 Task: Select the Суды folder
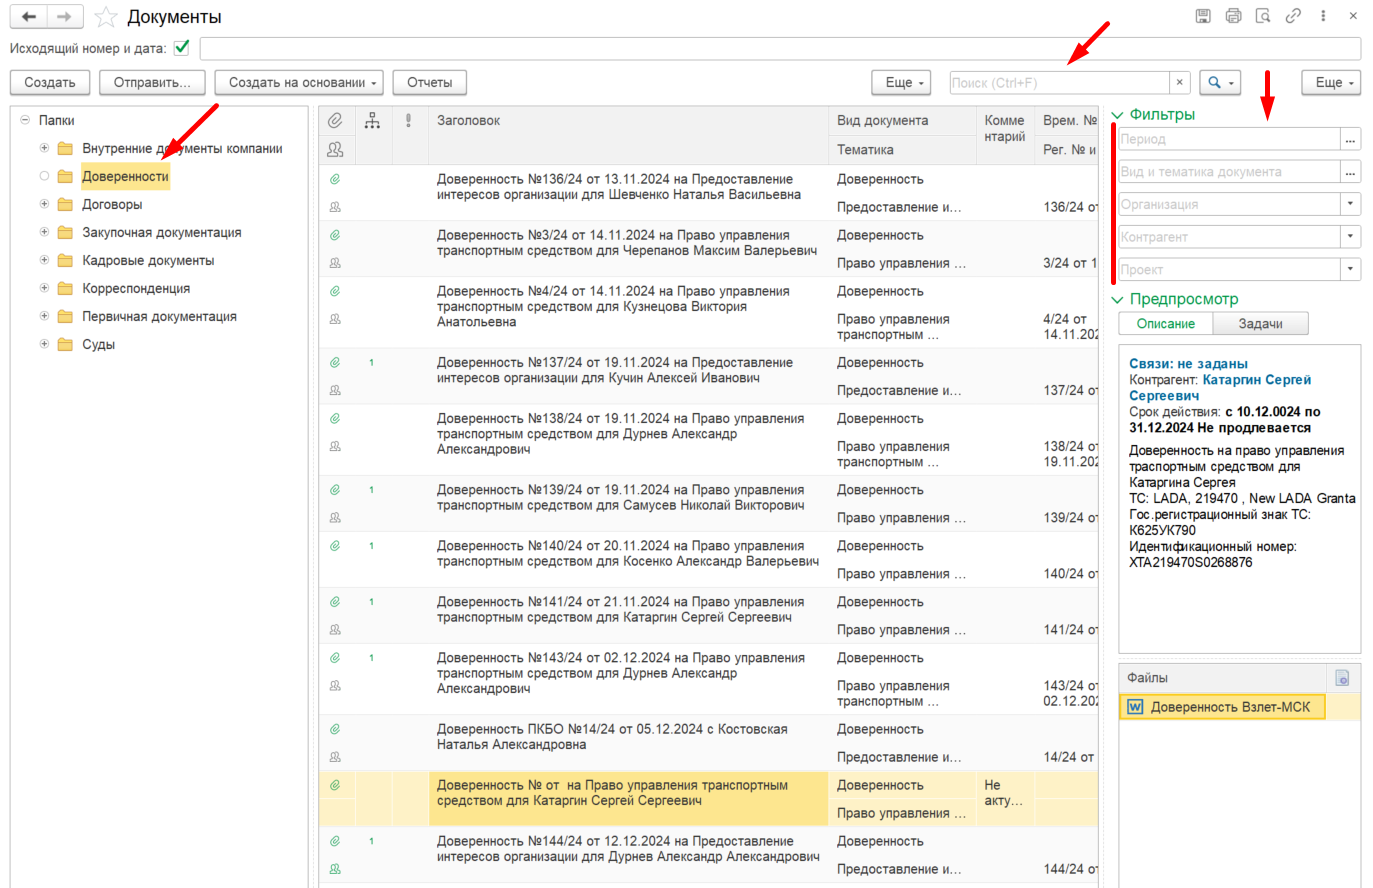tap(98, 344)
